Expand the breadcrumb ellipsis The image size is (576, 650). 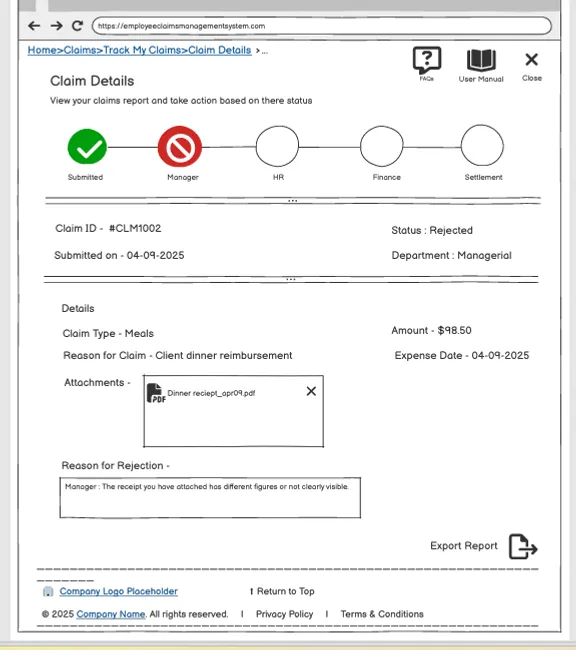point(265,52)
